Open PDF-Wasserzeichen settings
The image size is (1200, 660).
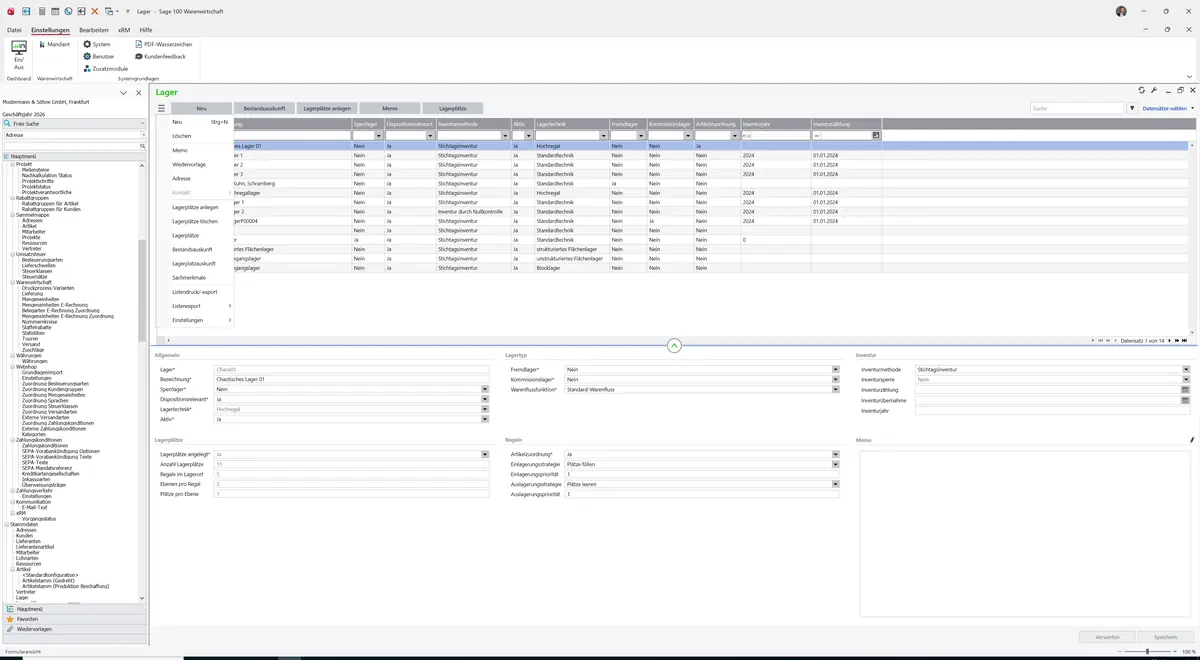pos(164,44)
